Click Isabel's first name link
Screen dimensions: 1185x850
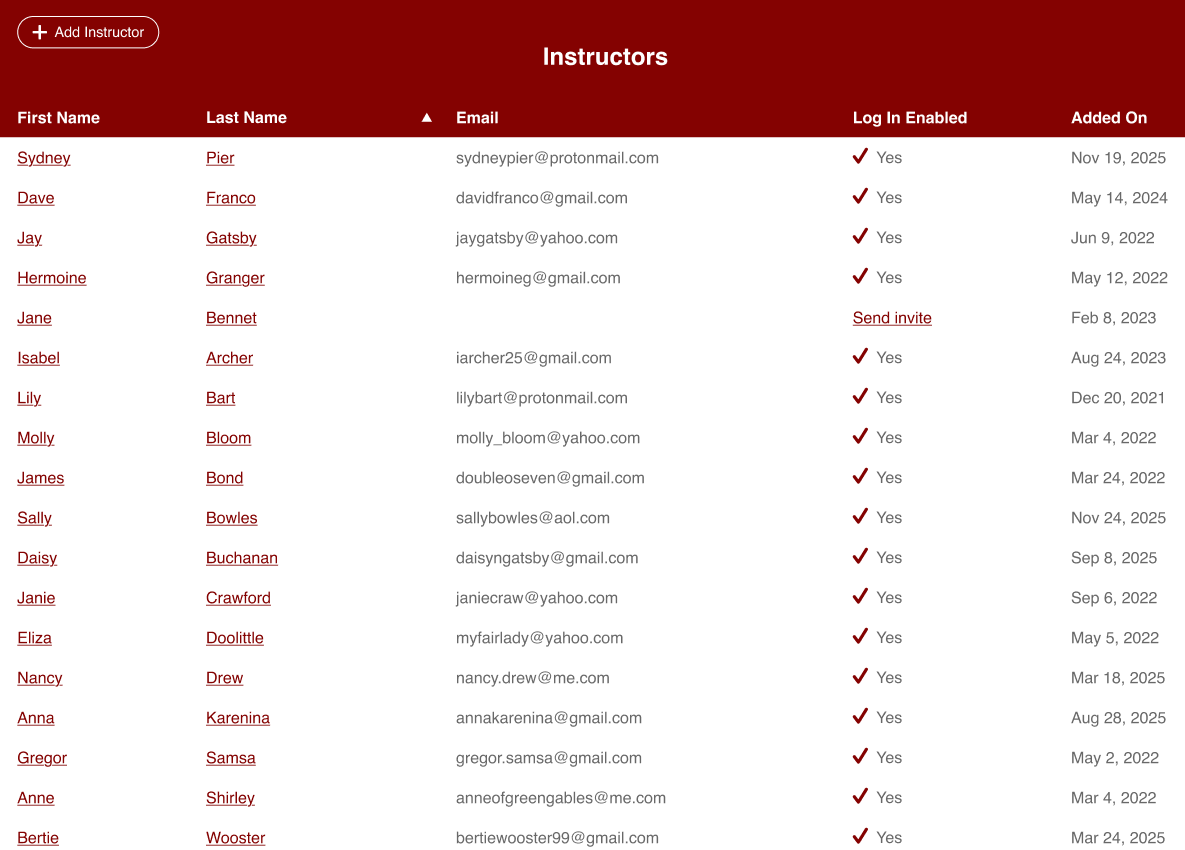click(38, 357)
